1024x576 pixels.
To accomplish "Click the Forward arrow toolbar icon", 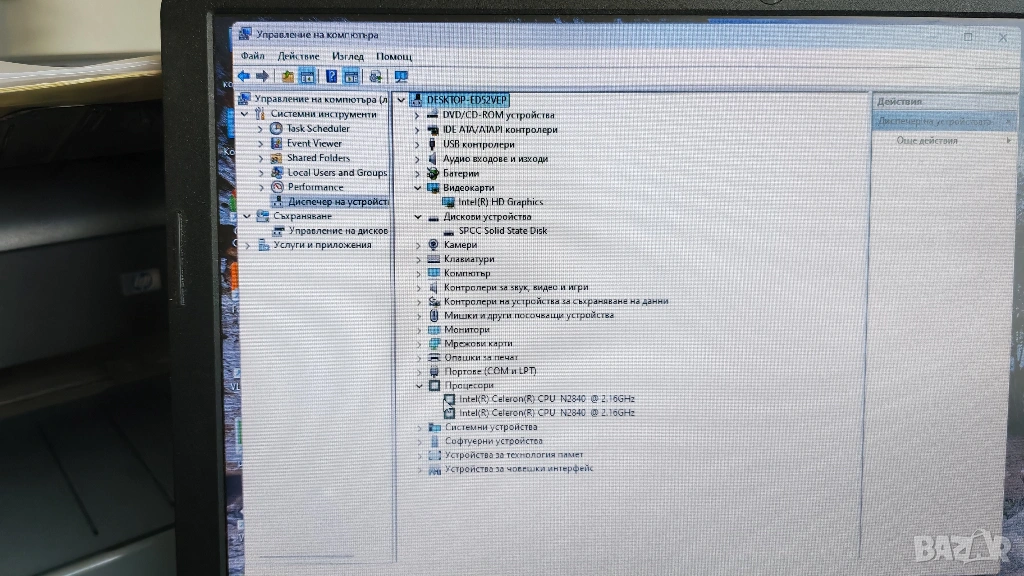I will point(263,76).
